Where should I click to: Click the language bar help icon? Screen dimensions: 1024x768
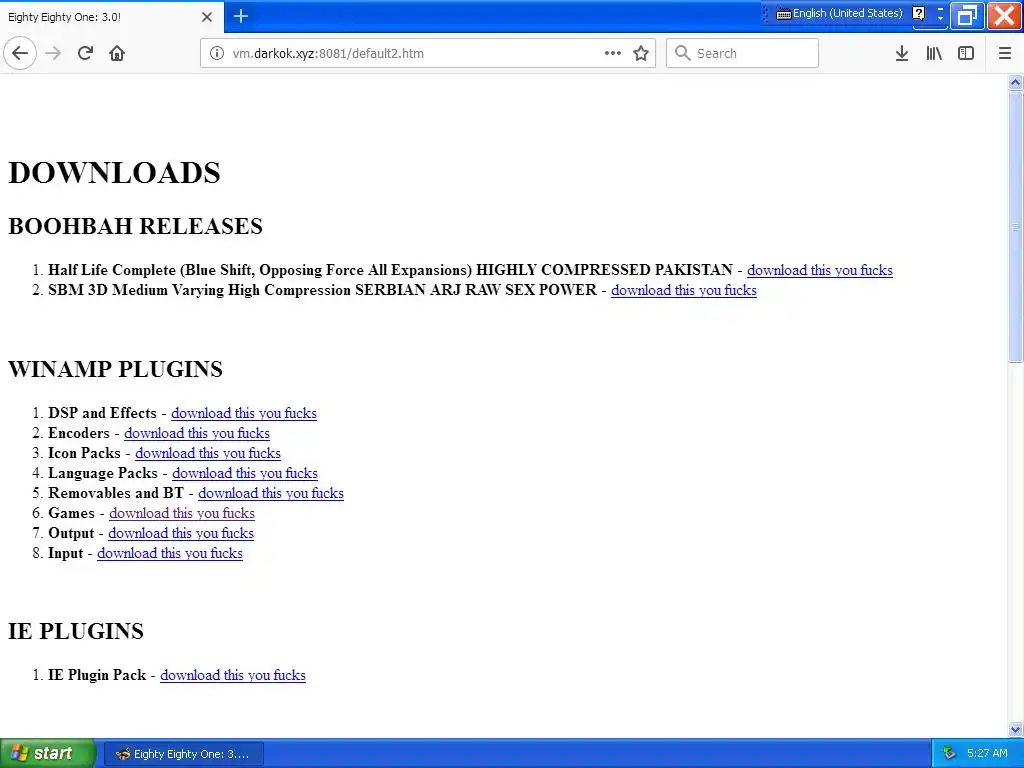919,13
